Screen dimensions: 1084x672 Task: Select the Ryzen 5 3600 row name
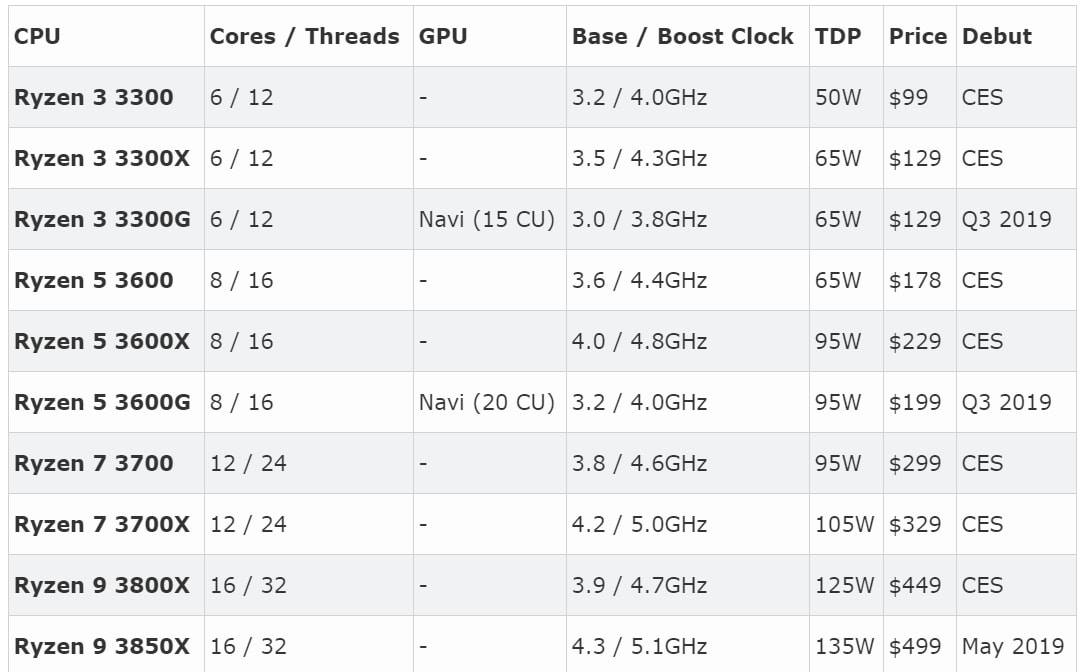pos(94,280)
